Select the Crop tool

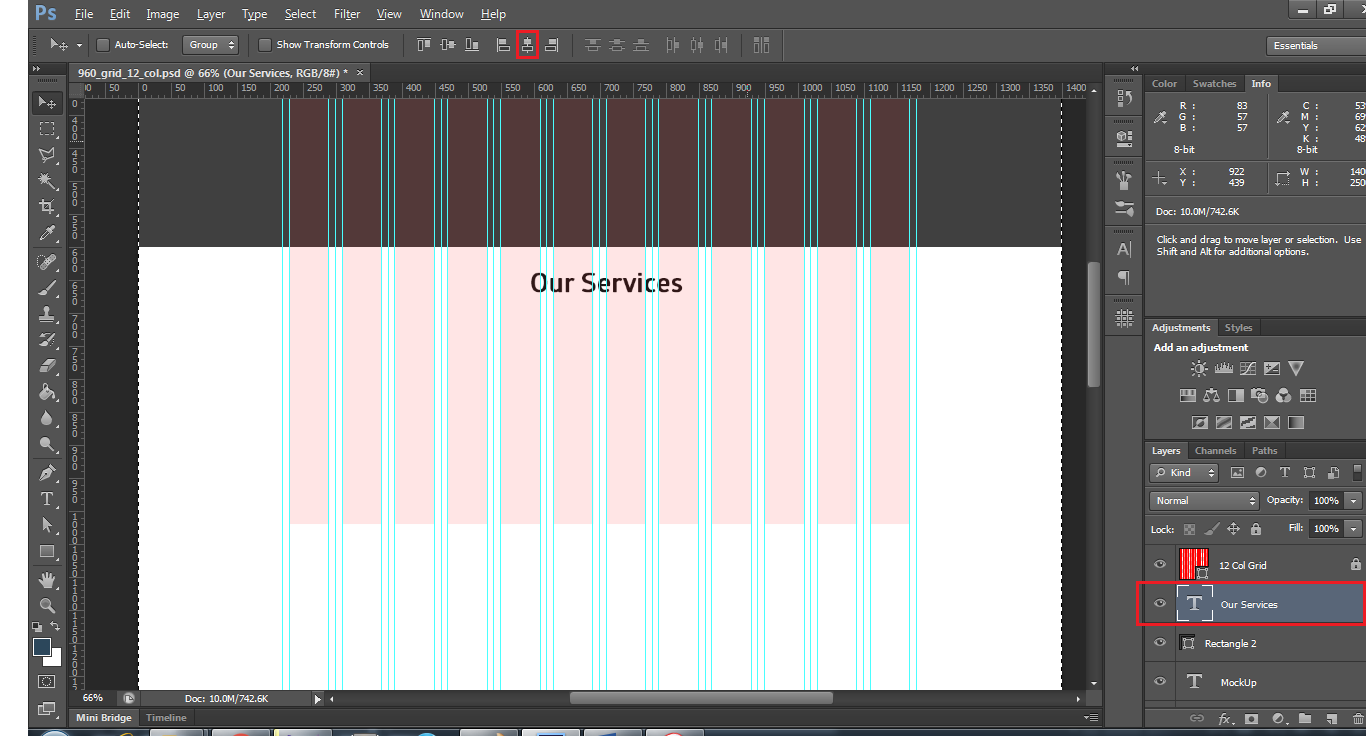(x=47, y=207)
